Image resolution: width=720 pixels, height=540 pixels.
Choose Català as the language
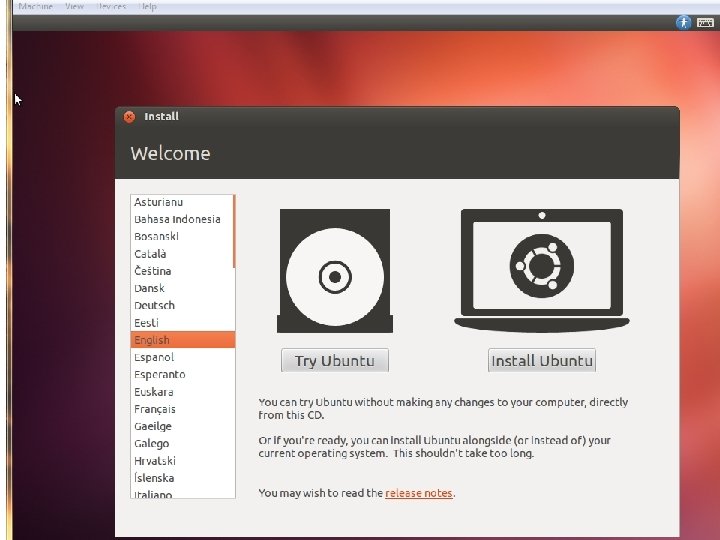click(182, 254)
